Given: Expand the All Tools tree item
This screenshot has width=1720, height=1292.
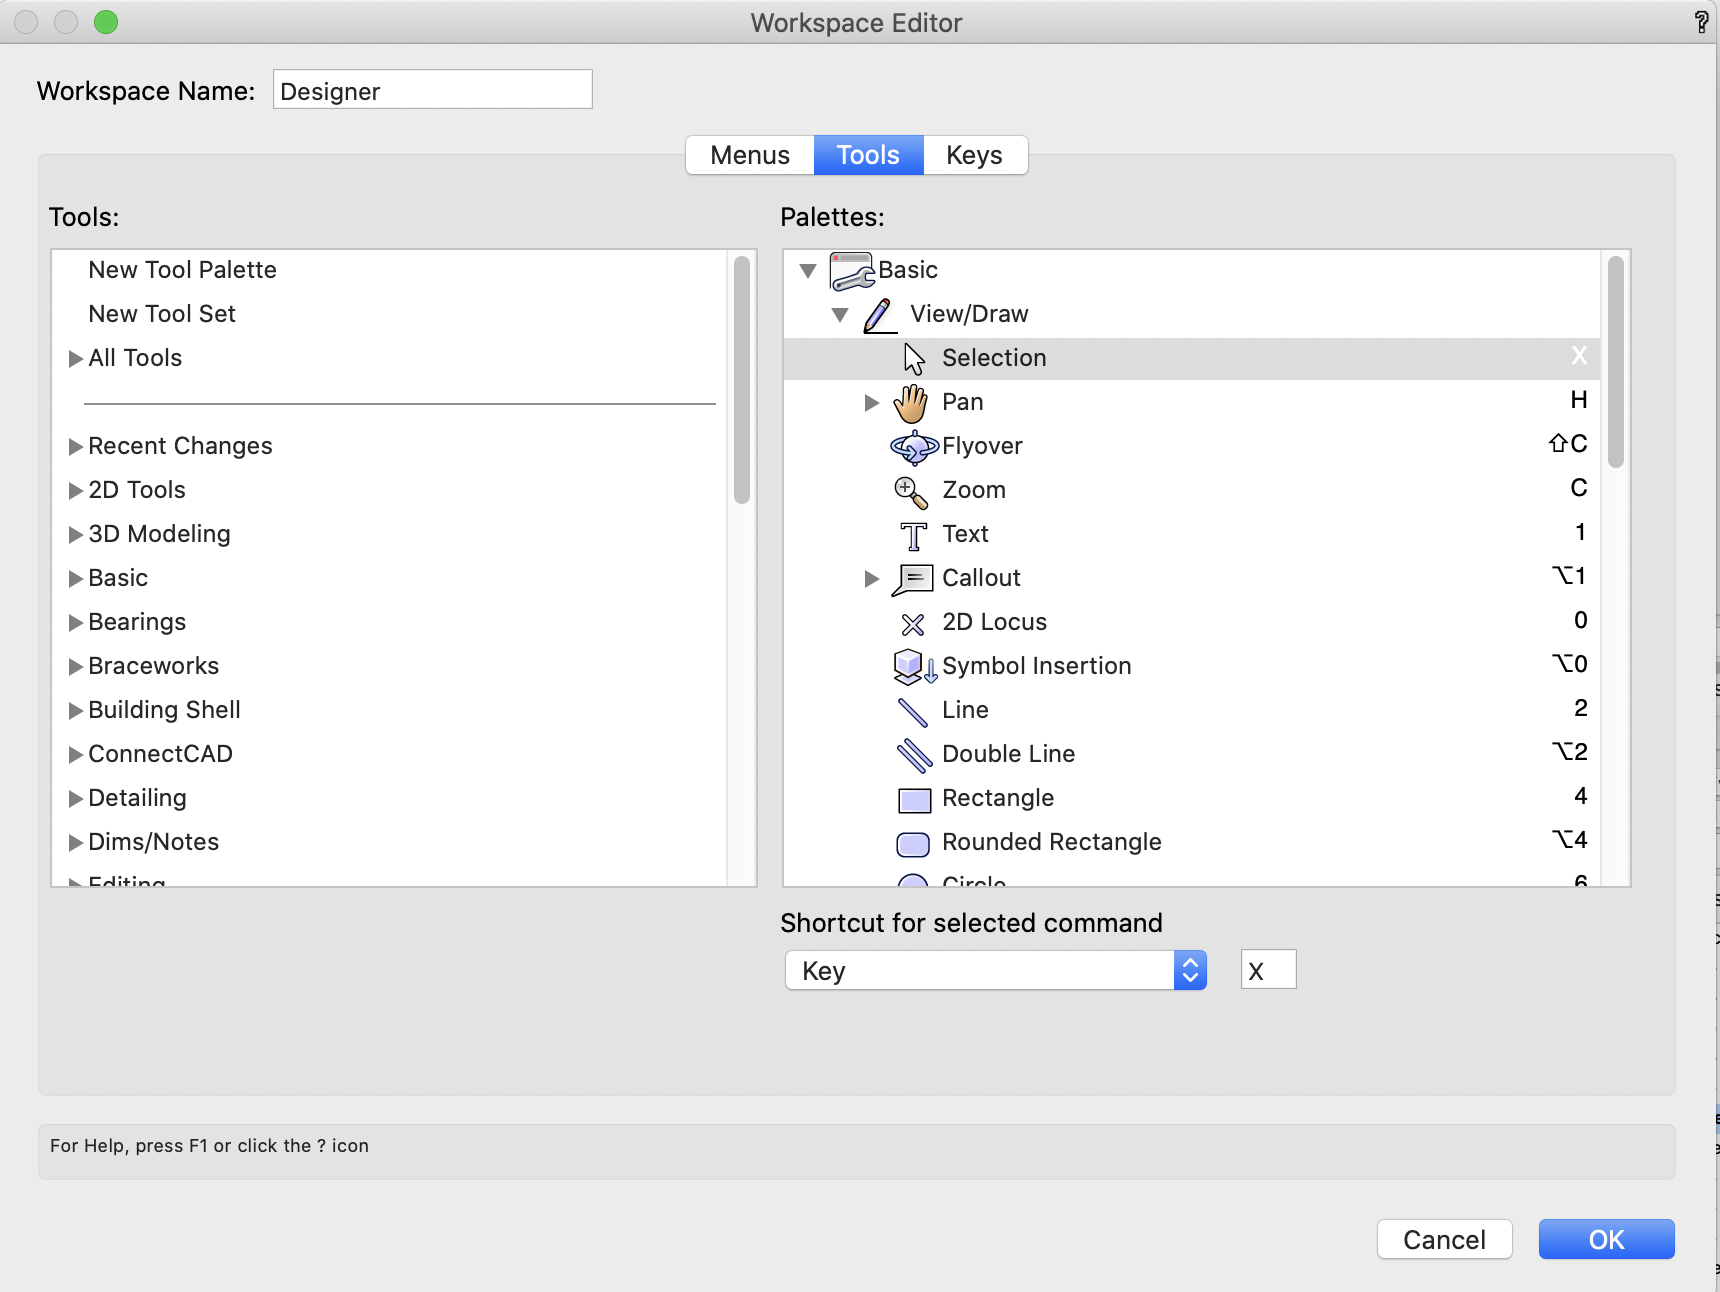Looking at the screenshot, I should pyautogui.click(x=75, y=358).
